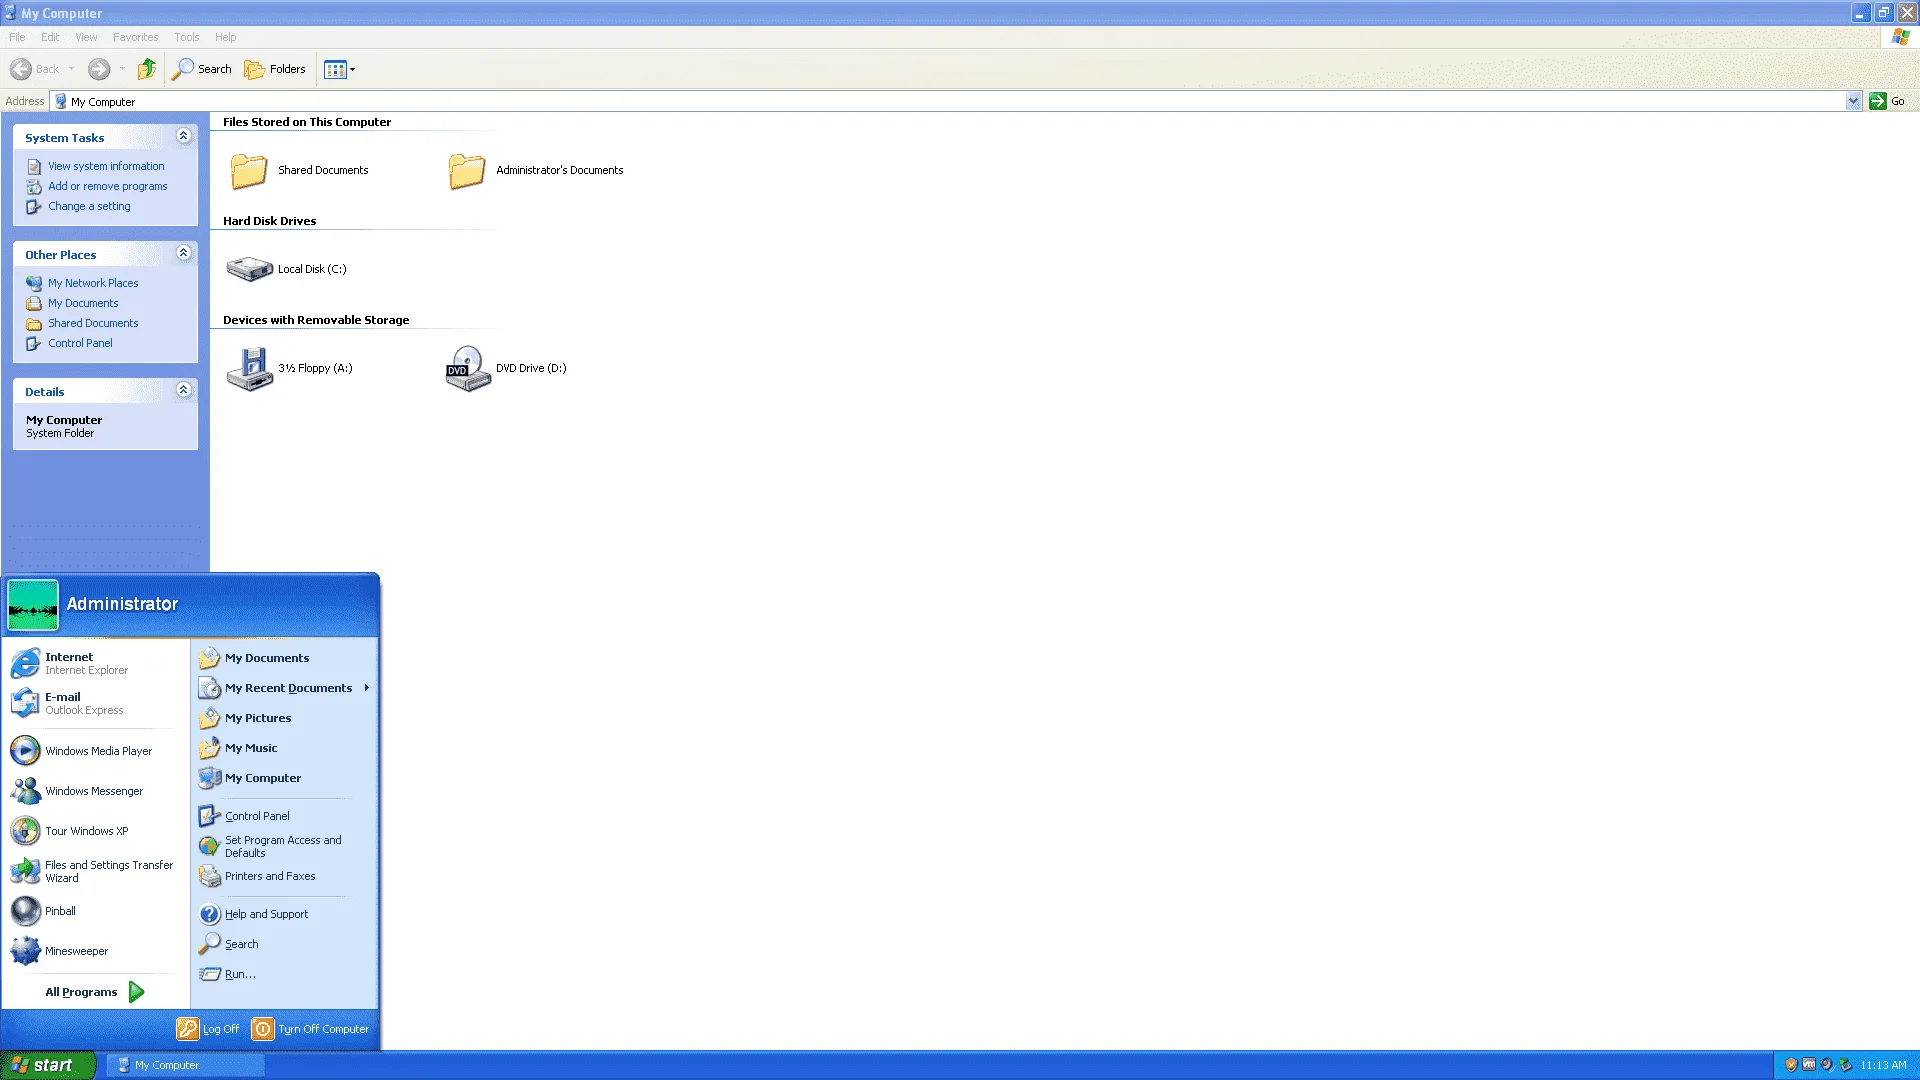Open Add or remove programs link

point(108,186)
